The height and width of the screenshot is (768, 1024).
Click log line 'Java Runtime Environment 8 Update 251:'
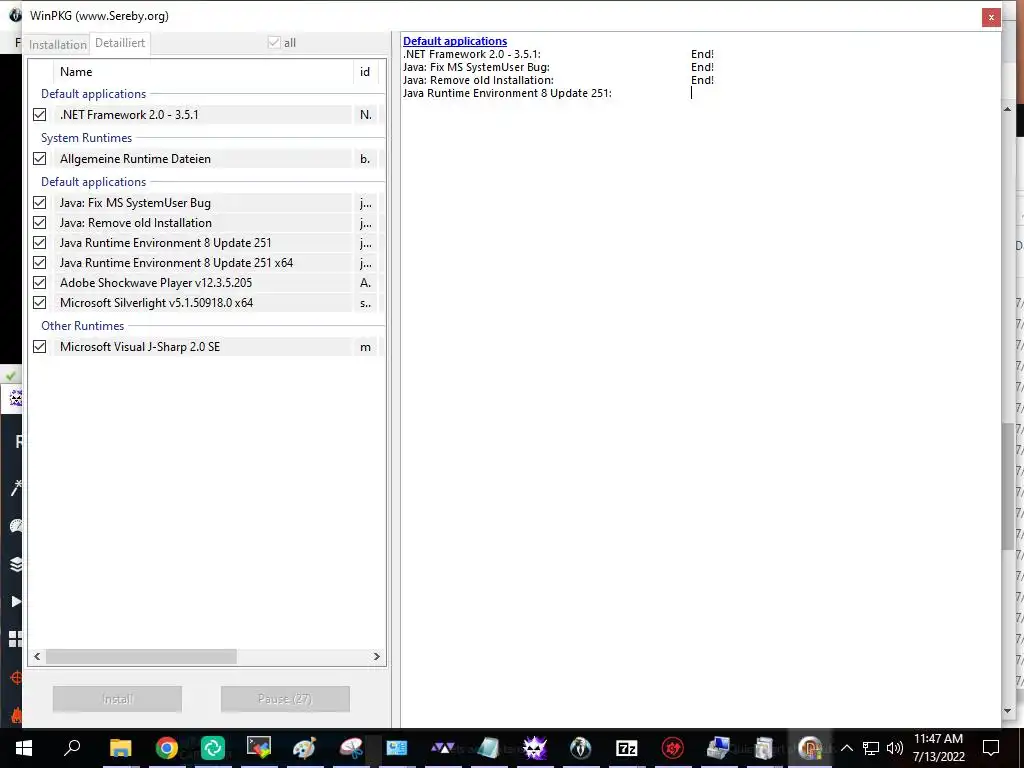point(507,93)
